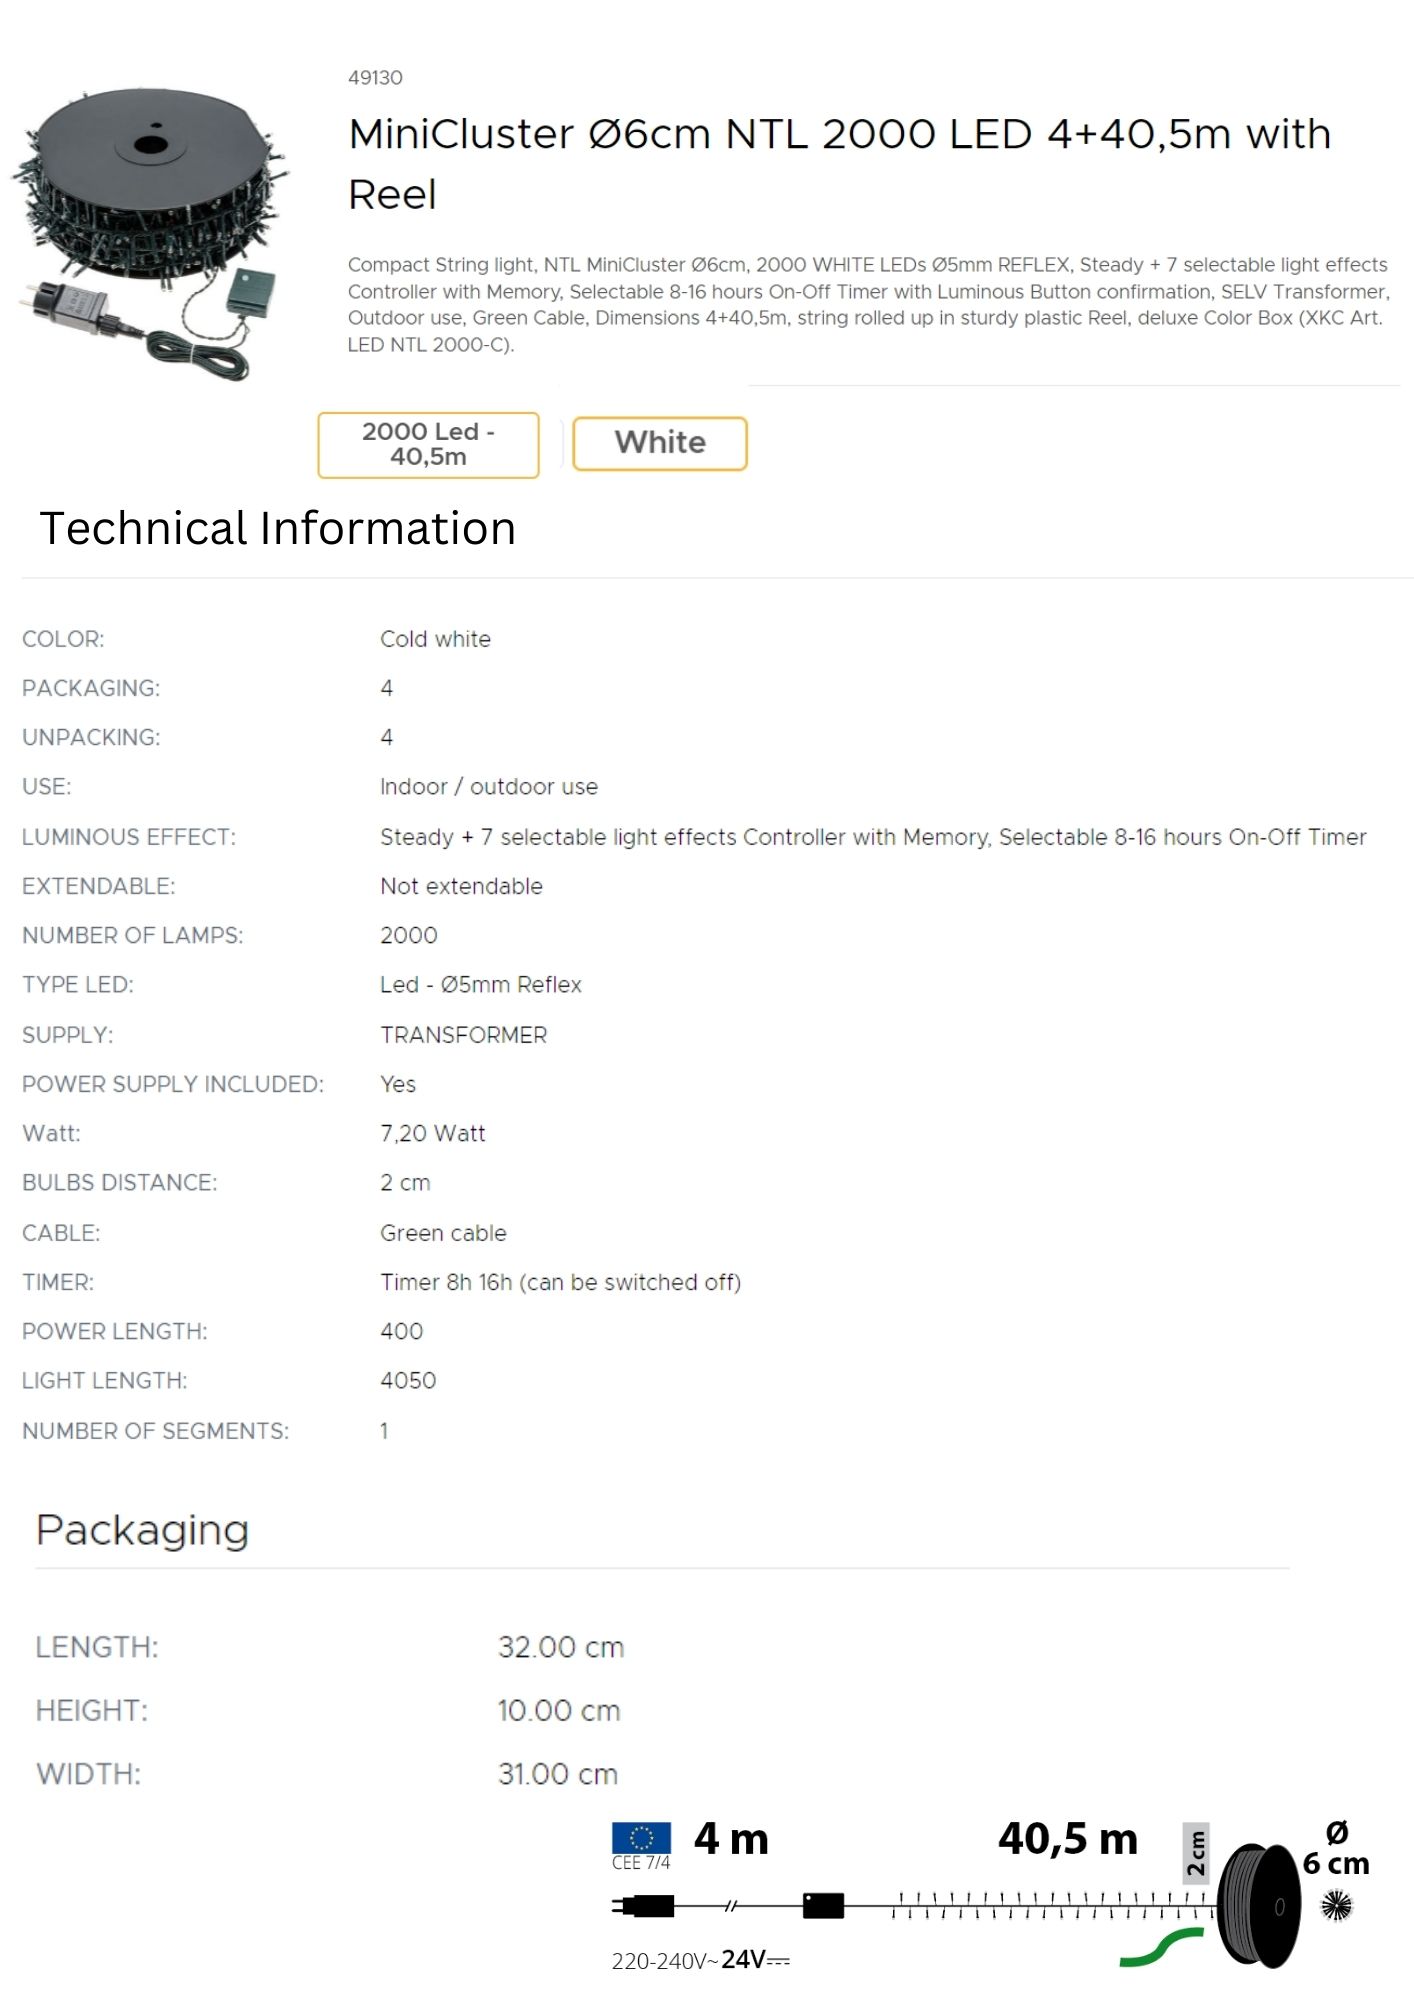
Task: Click the cluster starburst icon under 6 cm
Action: tap(1336, 1906)
